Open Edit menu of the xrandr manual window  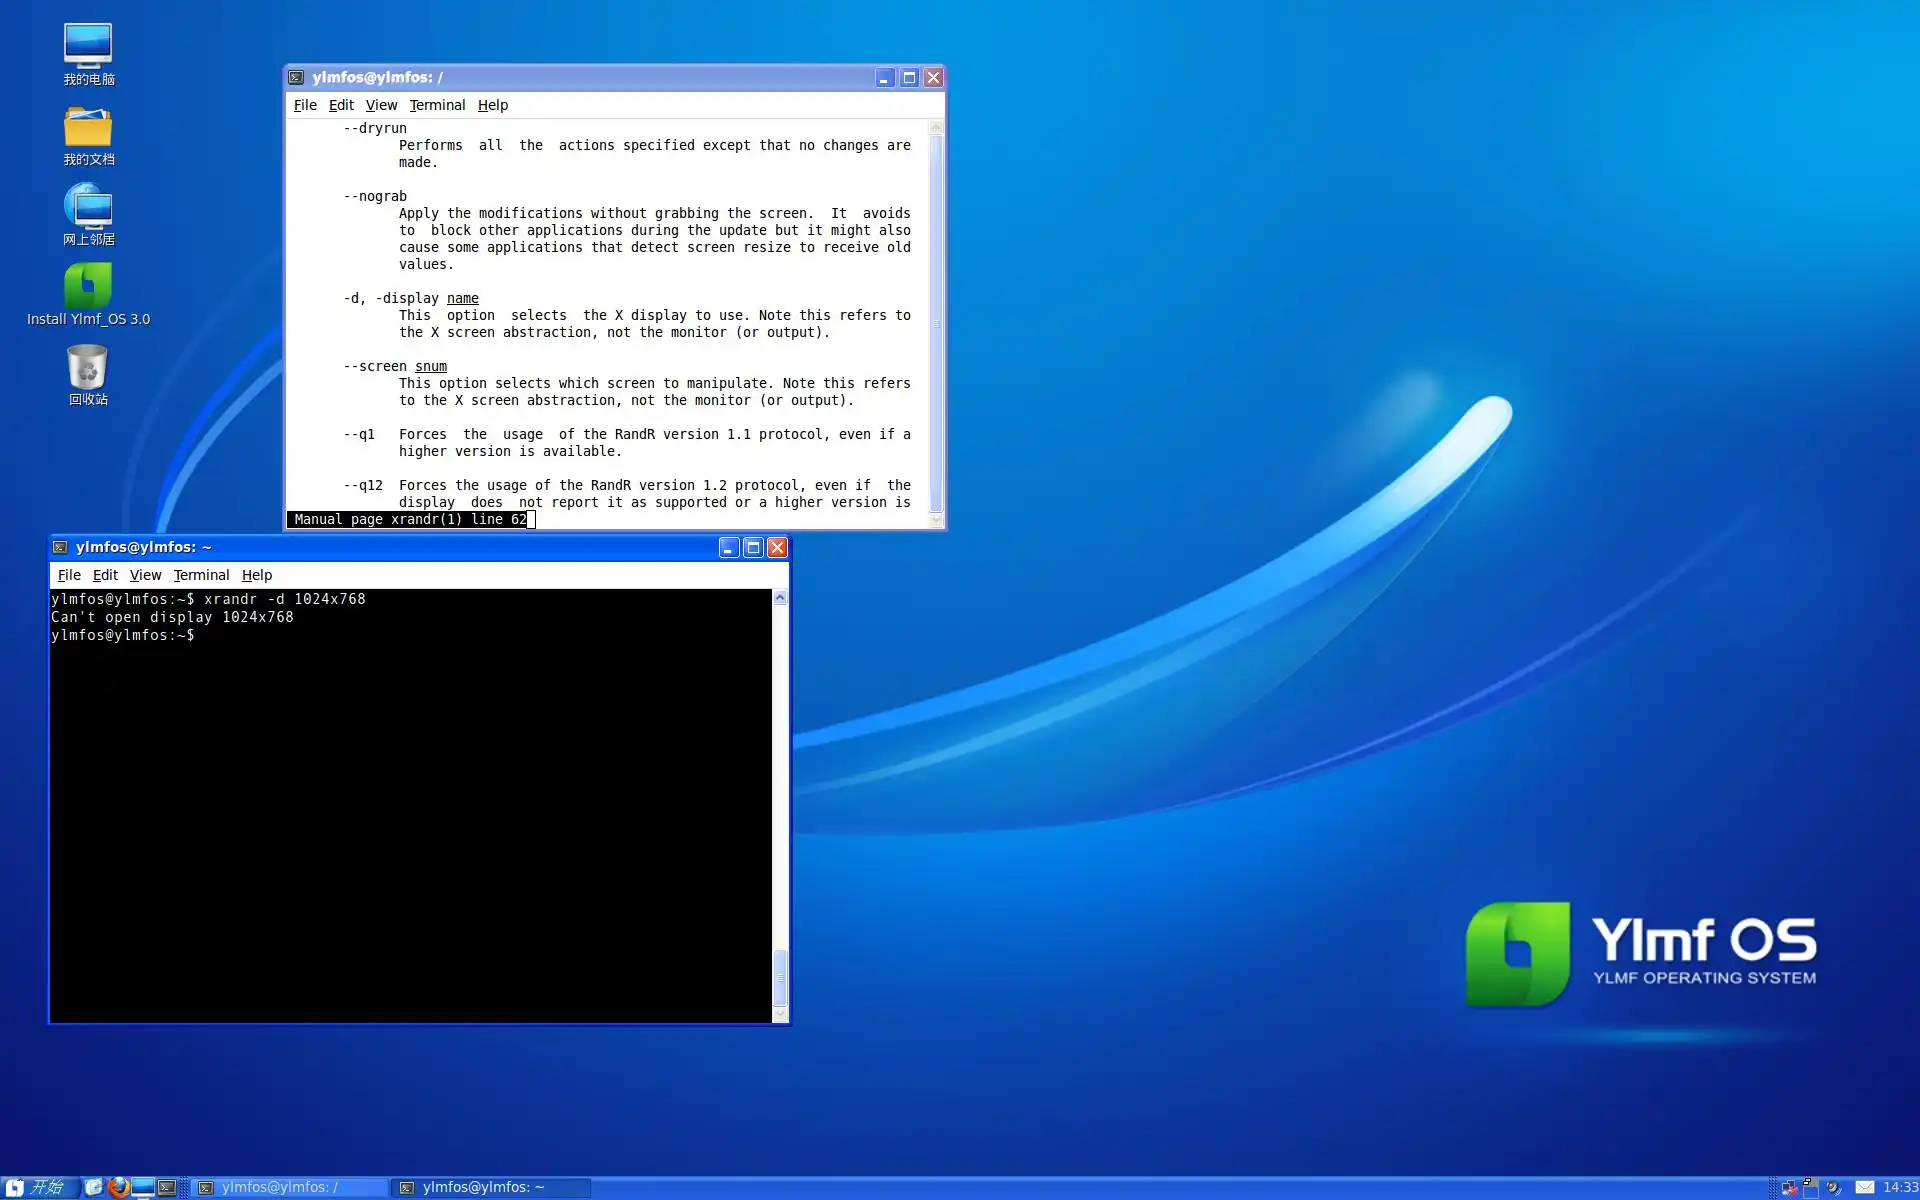(341, 105)
